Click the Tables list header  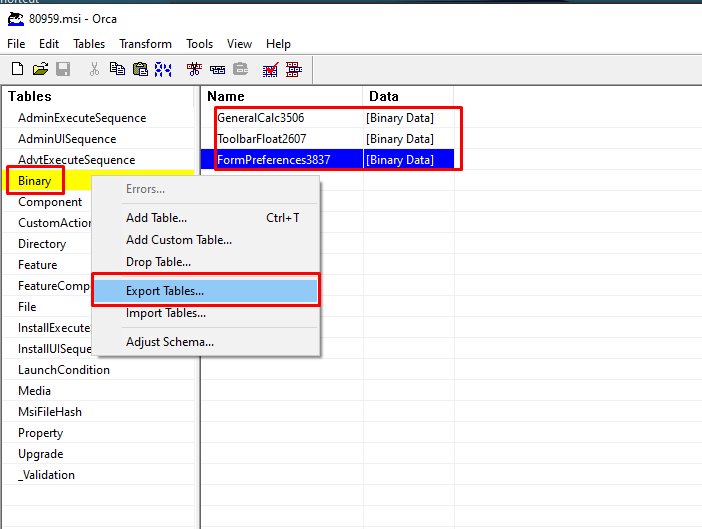point(98,96)
